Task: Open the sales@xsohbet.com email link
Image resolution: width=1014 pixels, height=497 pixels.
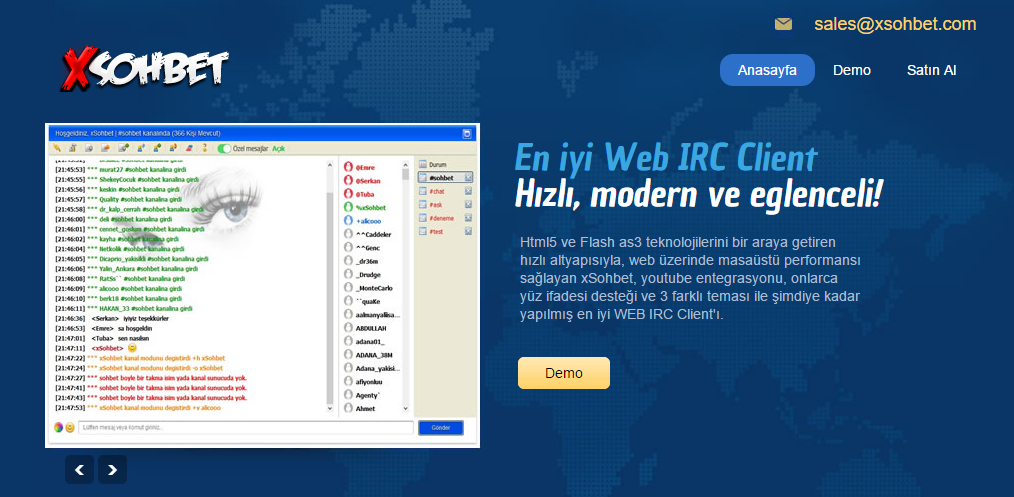Action: pos(895,25)
